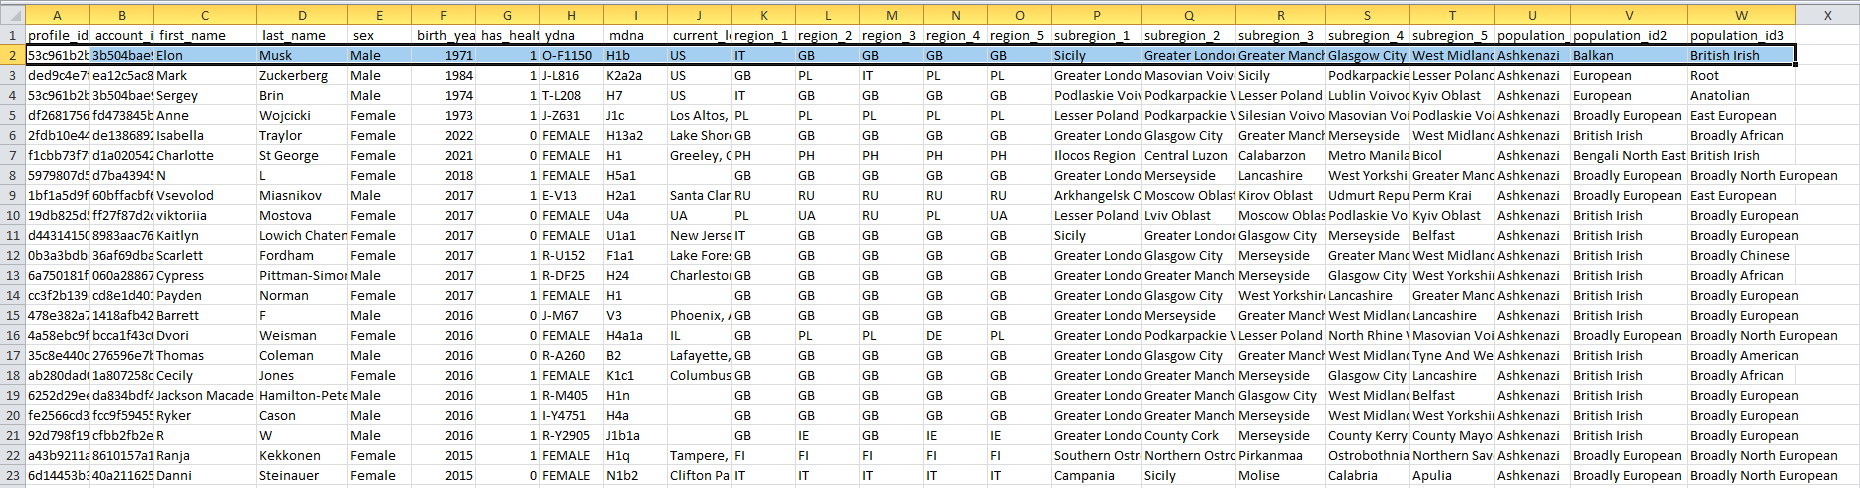Click the Bengali North East cell
The height and width of the screenshot is (488, 1860).
1628,155
